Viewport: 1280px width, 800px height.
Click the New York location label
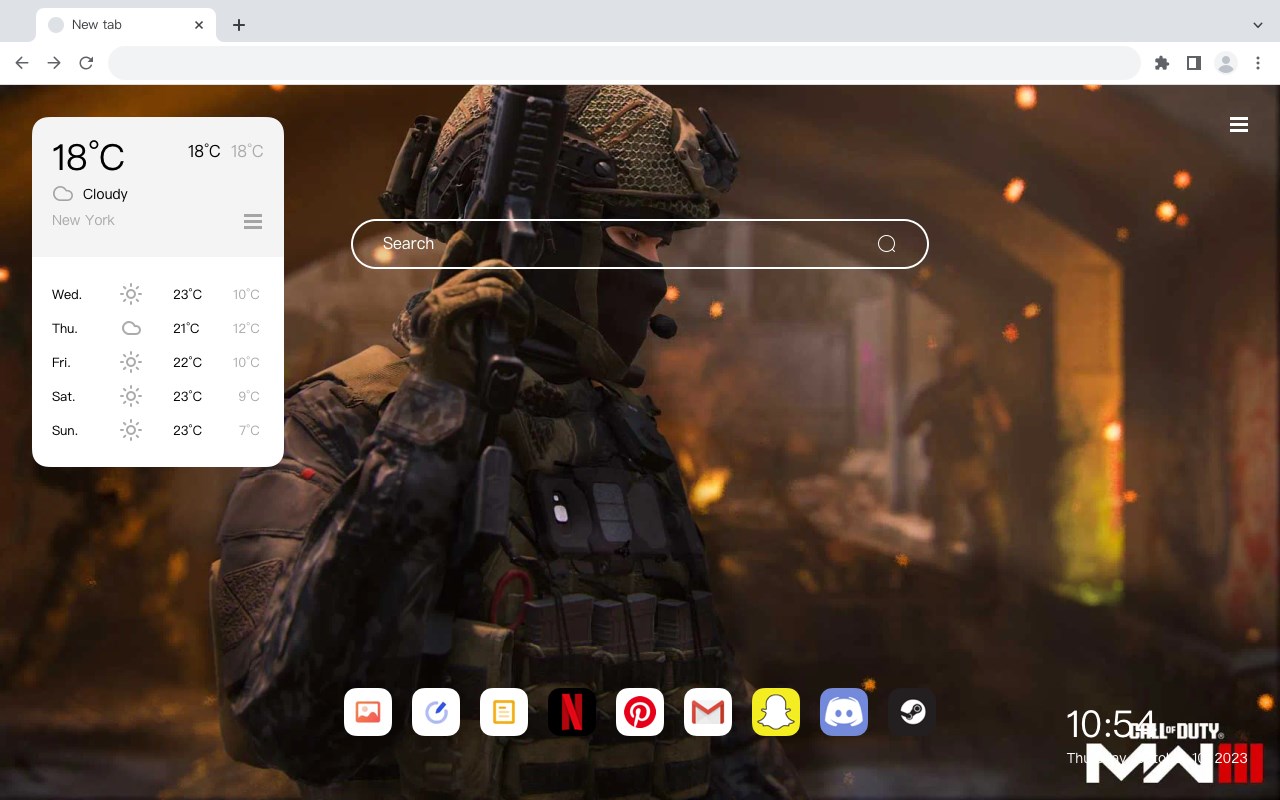83,220
